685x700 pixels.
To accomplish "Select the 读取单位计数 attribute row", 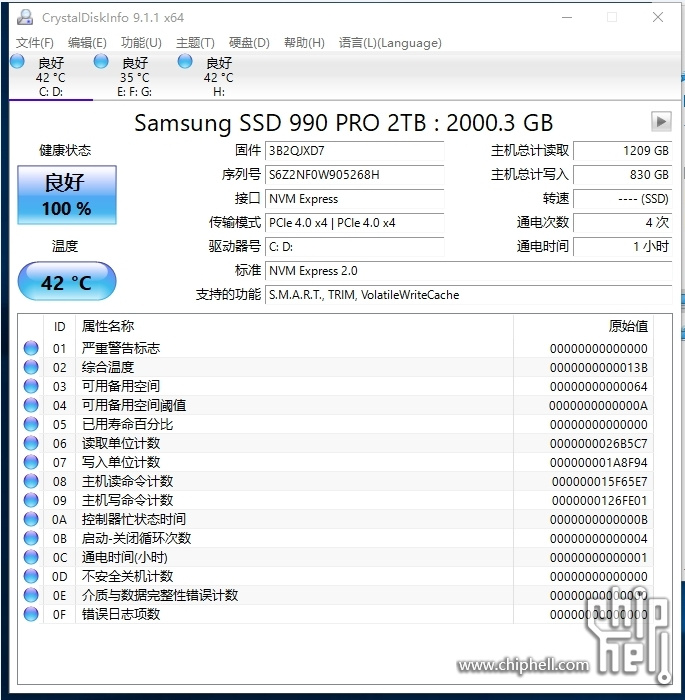I will point(336,443).
